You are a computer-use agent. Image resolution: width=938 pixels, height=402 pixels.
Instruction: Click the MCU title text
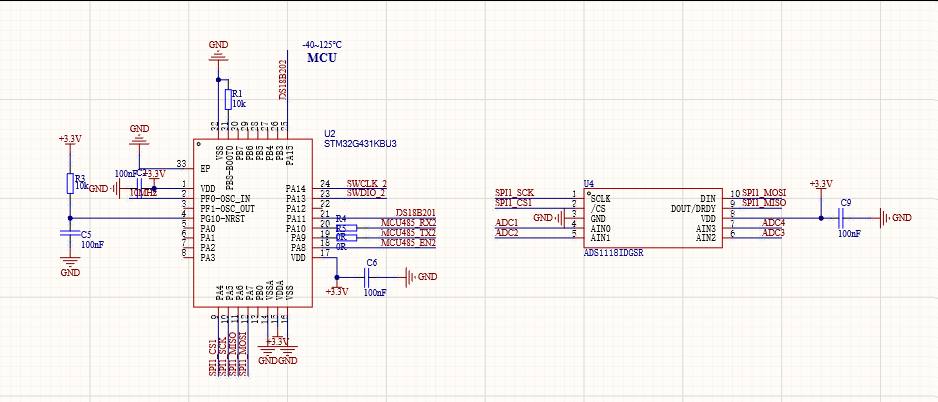click(x=322, y=58)
